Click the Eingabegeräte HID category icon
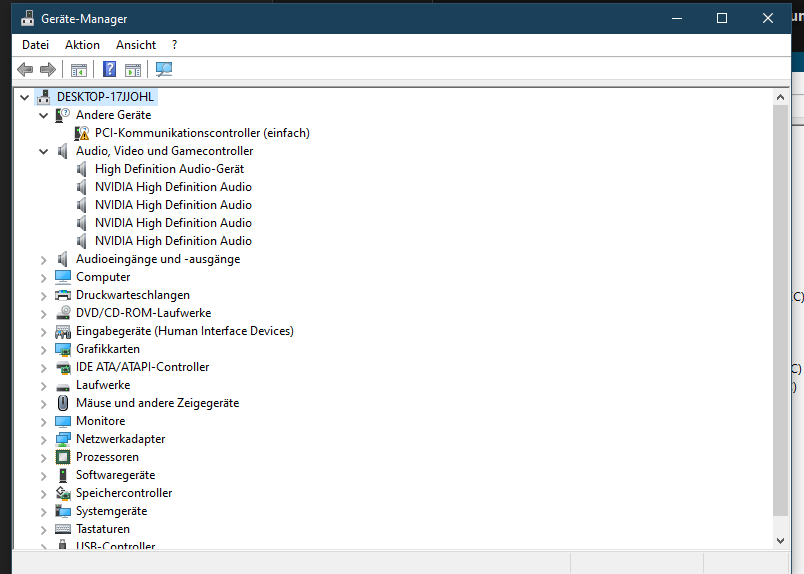 click(63, 331)
